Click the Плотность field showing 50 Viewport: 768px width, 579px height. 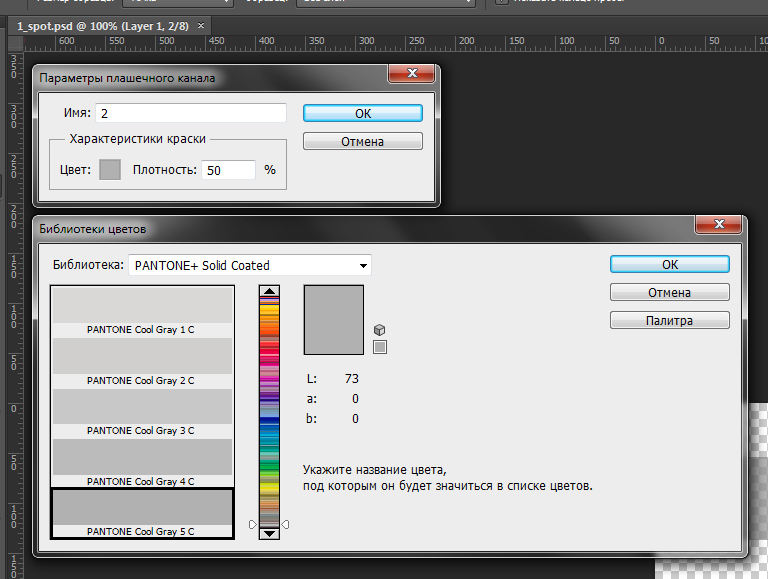click(228, 170)
